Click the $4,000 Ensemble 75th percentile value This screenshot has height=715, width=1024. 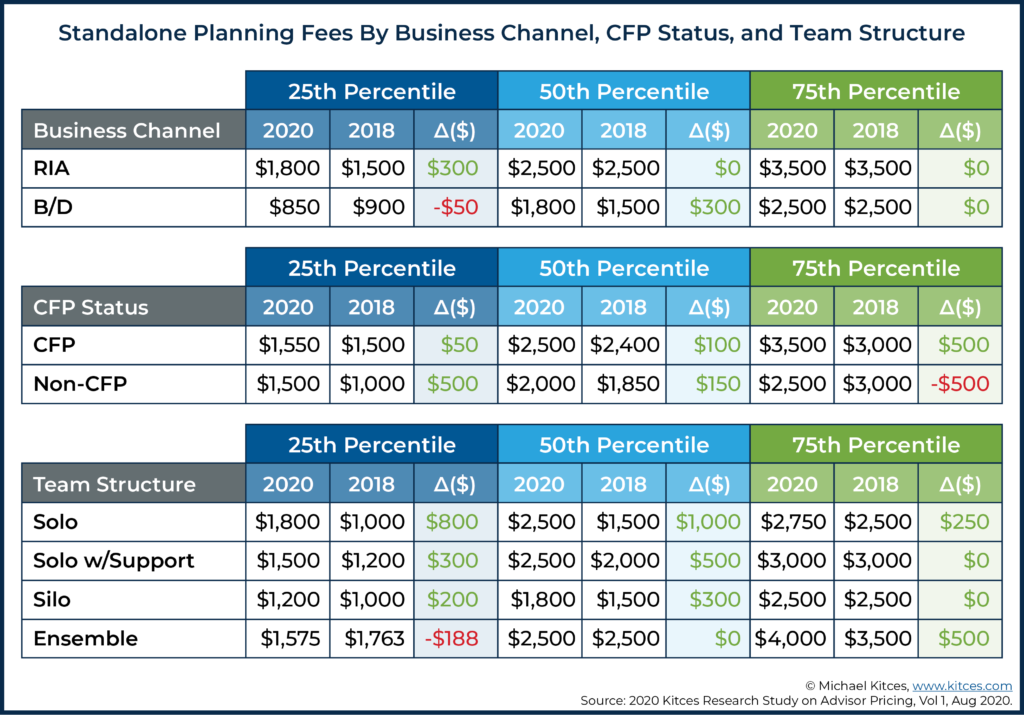tap(790, 638)
